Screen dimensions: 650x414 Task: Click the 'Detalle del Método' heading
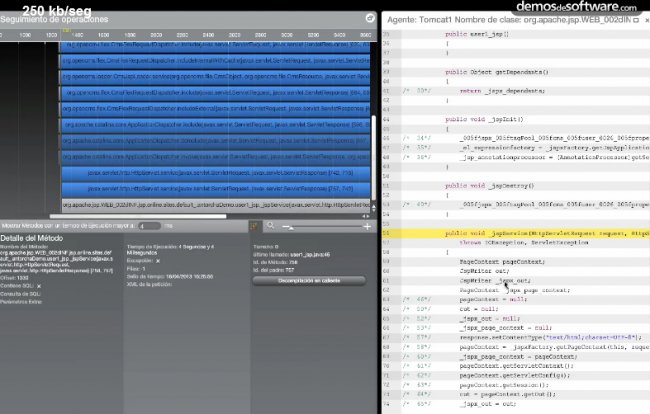32,238
